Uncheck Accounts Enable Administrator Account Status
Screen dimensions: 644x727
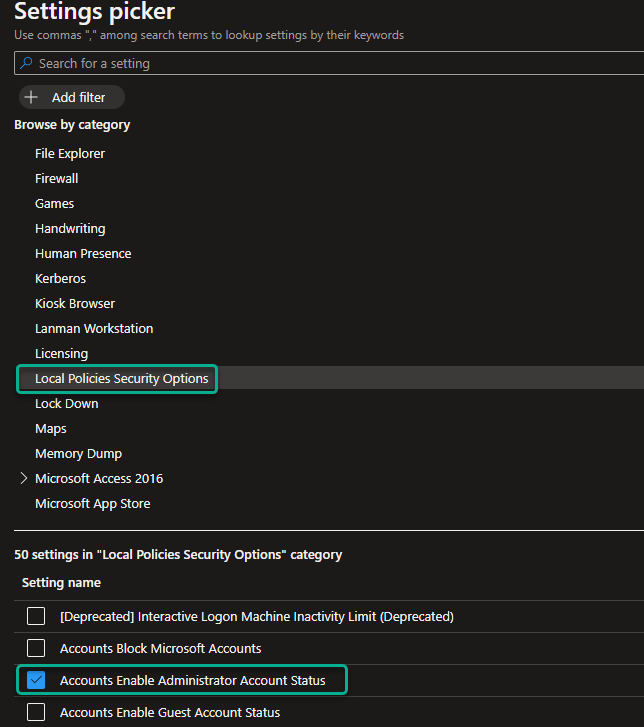[36, 680]
